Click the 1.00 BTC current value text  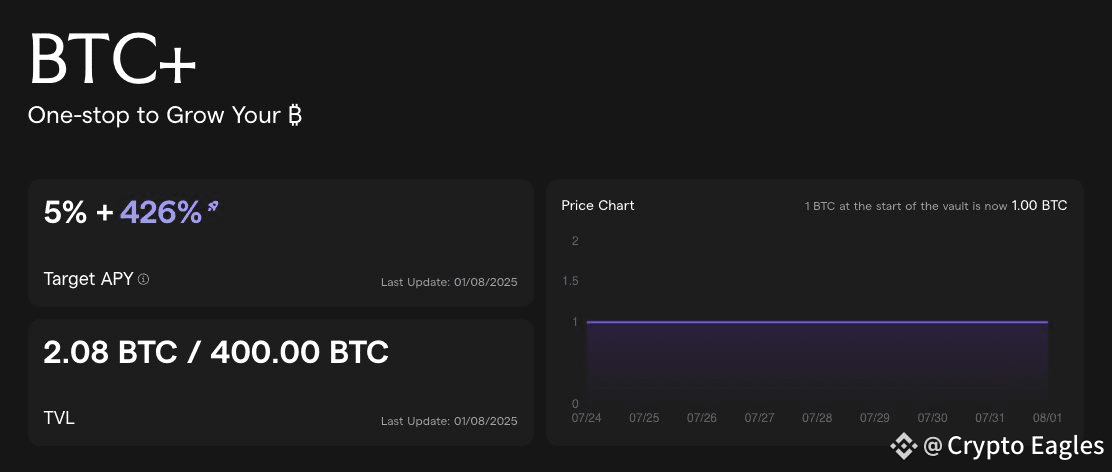(x=1039, y=206)
